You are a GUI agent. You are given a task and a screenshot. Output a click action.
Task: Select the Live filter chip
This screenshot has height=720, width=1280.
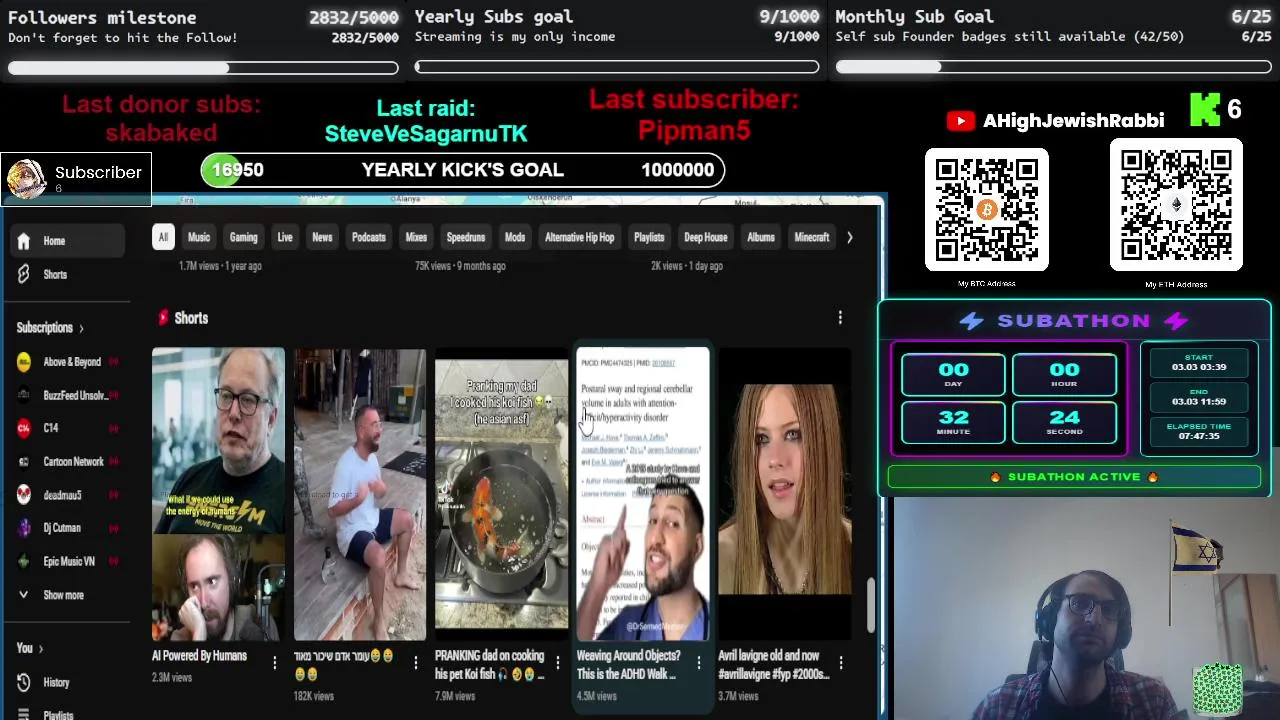285,238
